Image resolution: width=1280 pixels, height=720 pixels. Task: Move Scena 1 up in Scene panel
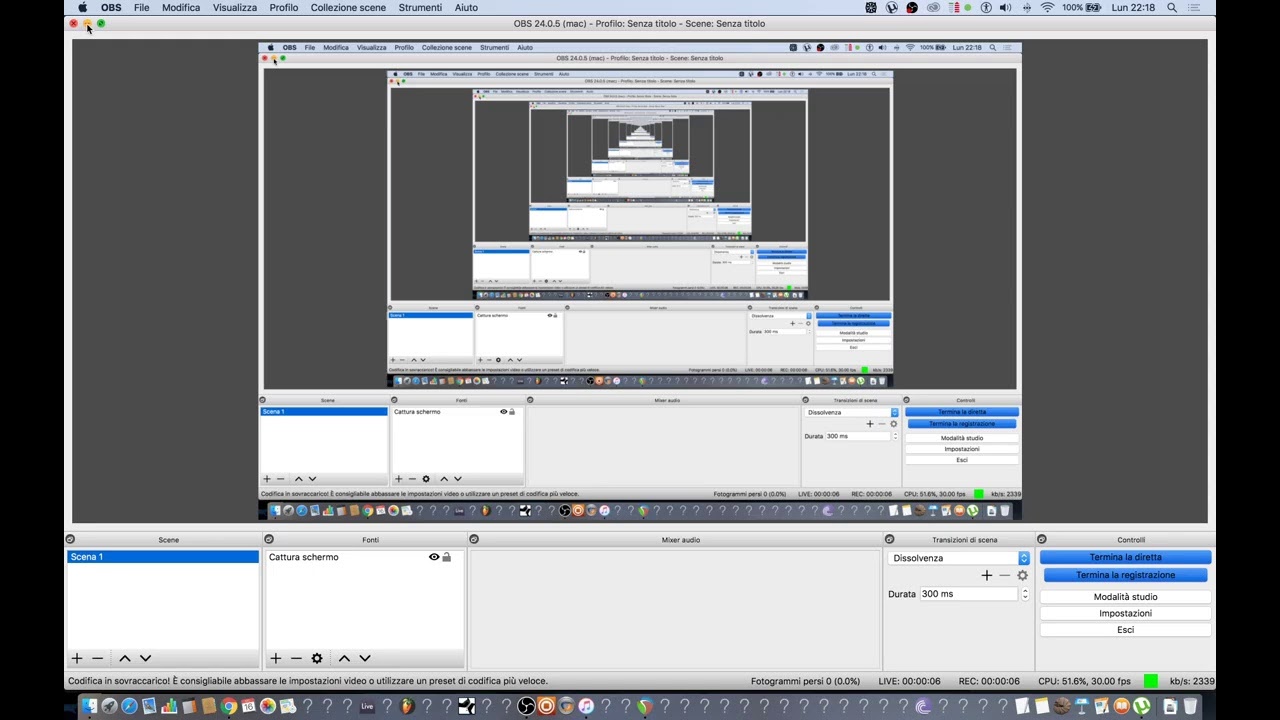click(x=125, y=658)
